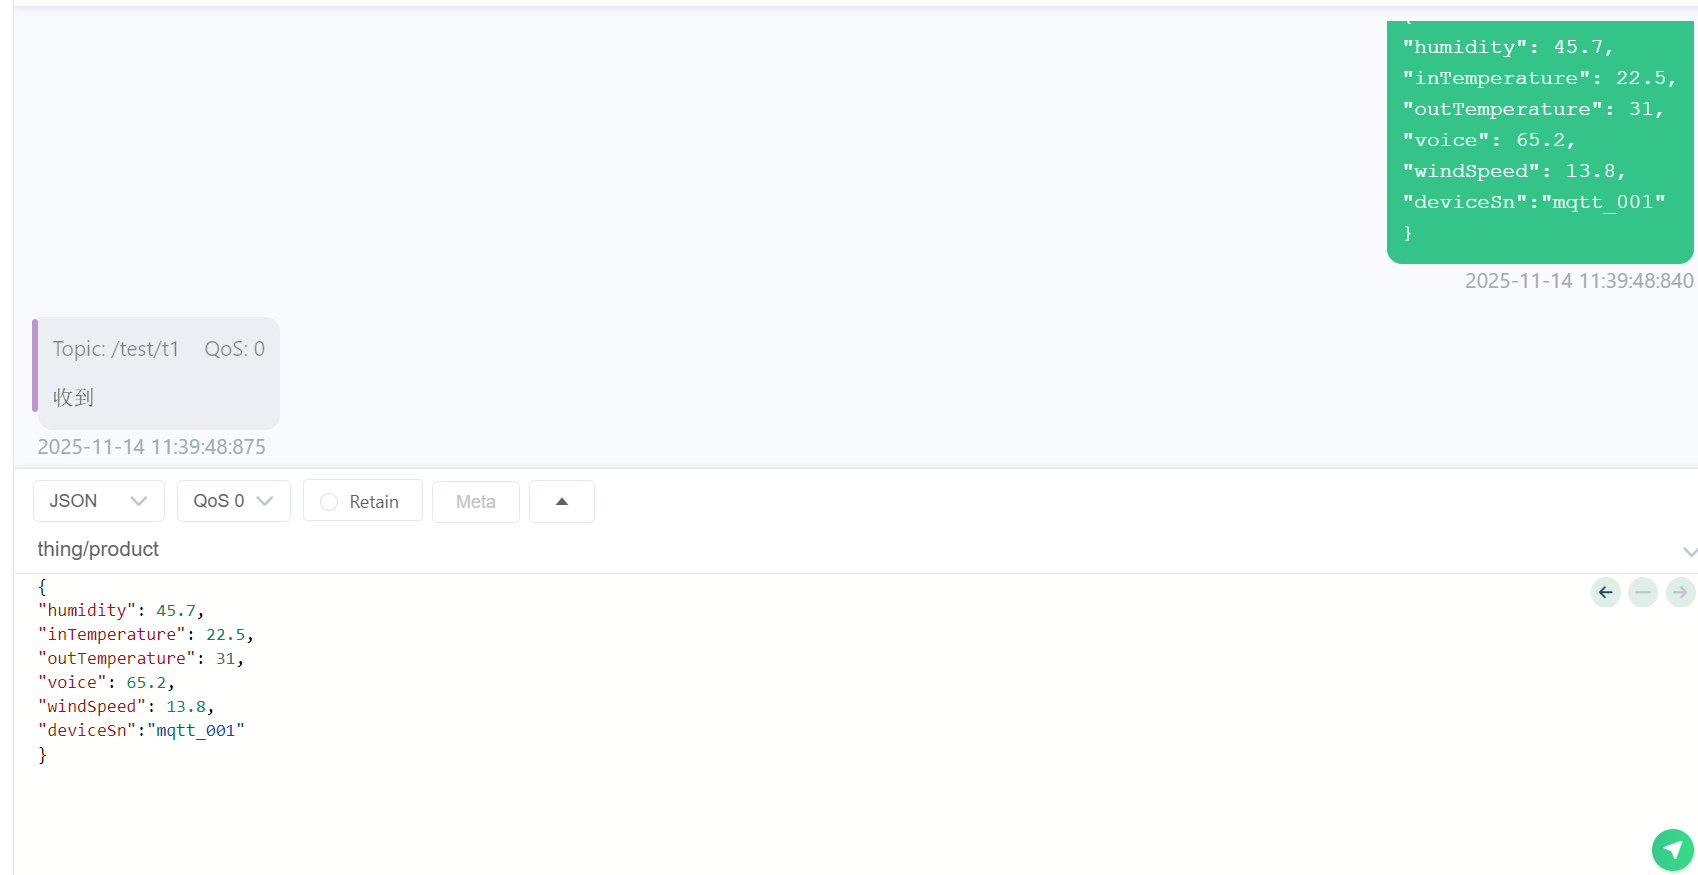Collapse the publish panel with the triangle button
This screenshot has height=875, width=1698.
tap(562, 501)
